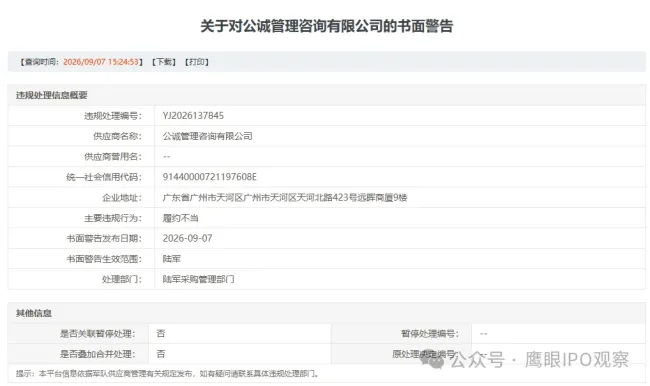This screenshot has height=386, width=650.
Task: Click the 违规处理信息概要 section header
Action: [51, 95]
